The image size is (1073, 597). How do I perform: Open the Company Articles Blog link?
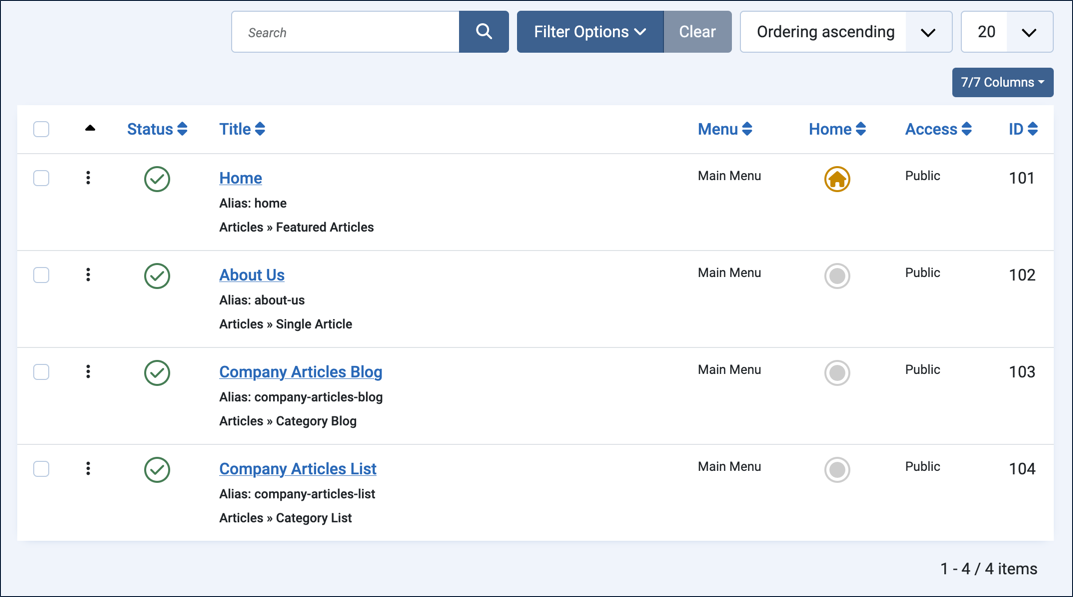(x=300, y=372)
